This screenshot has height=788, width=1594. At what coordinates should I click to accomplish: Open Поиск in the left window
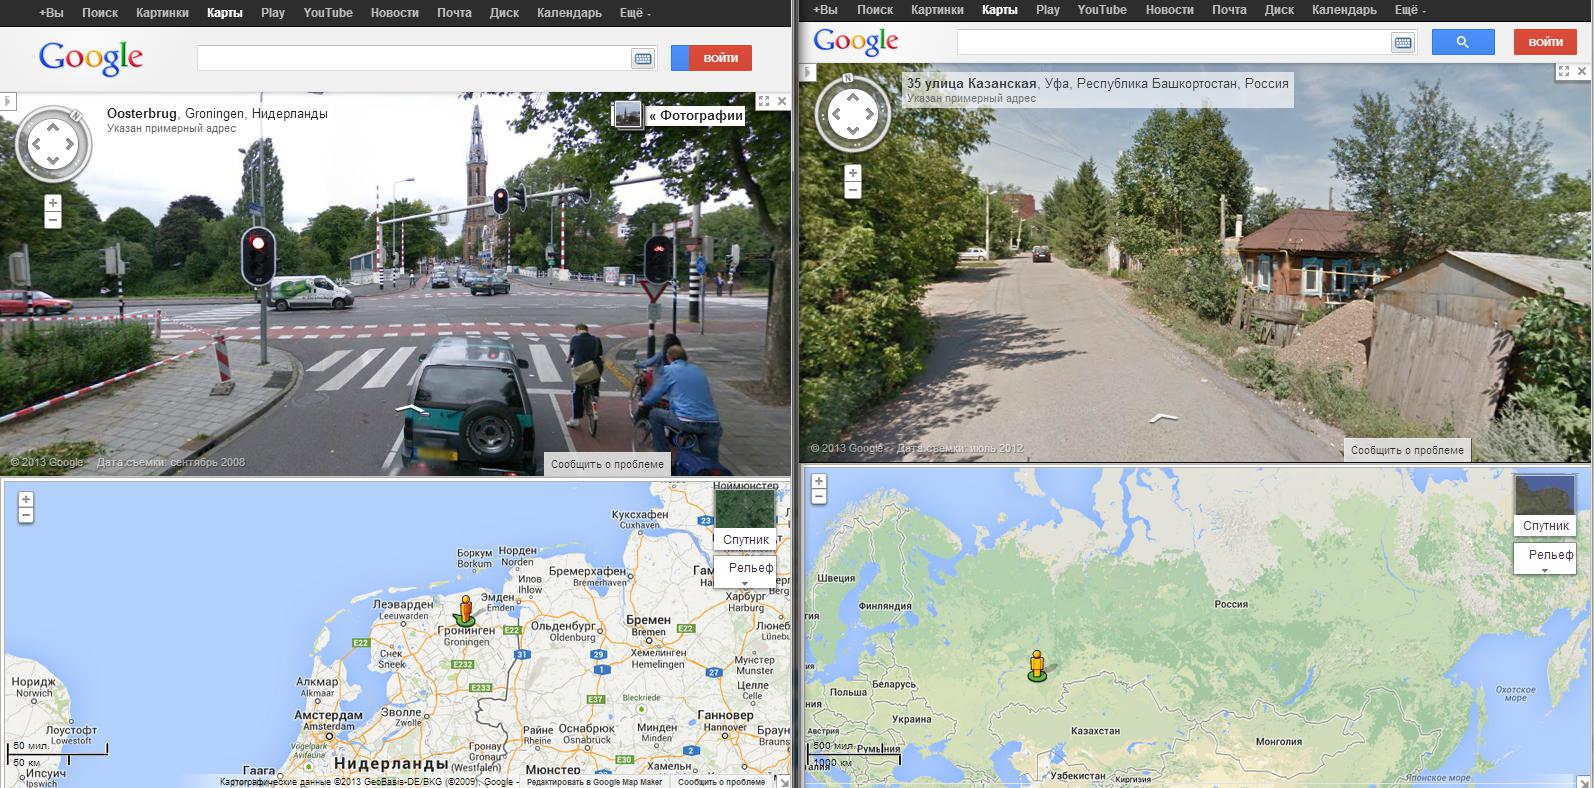click(100, 13)
